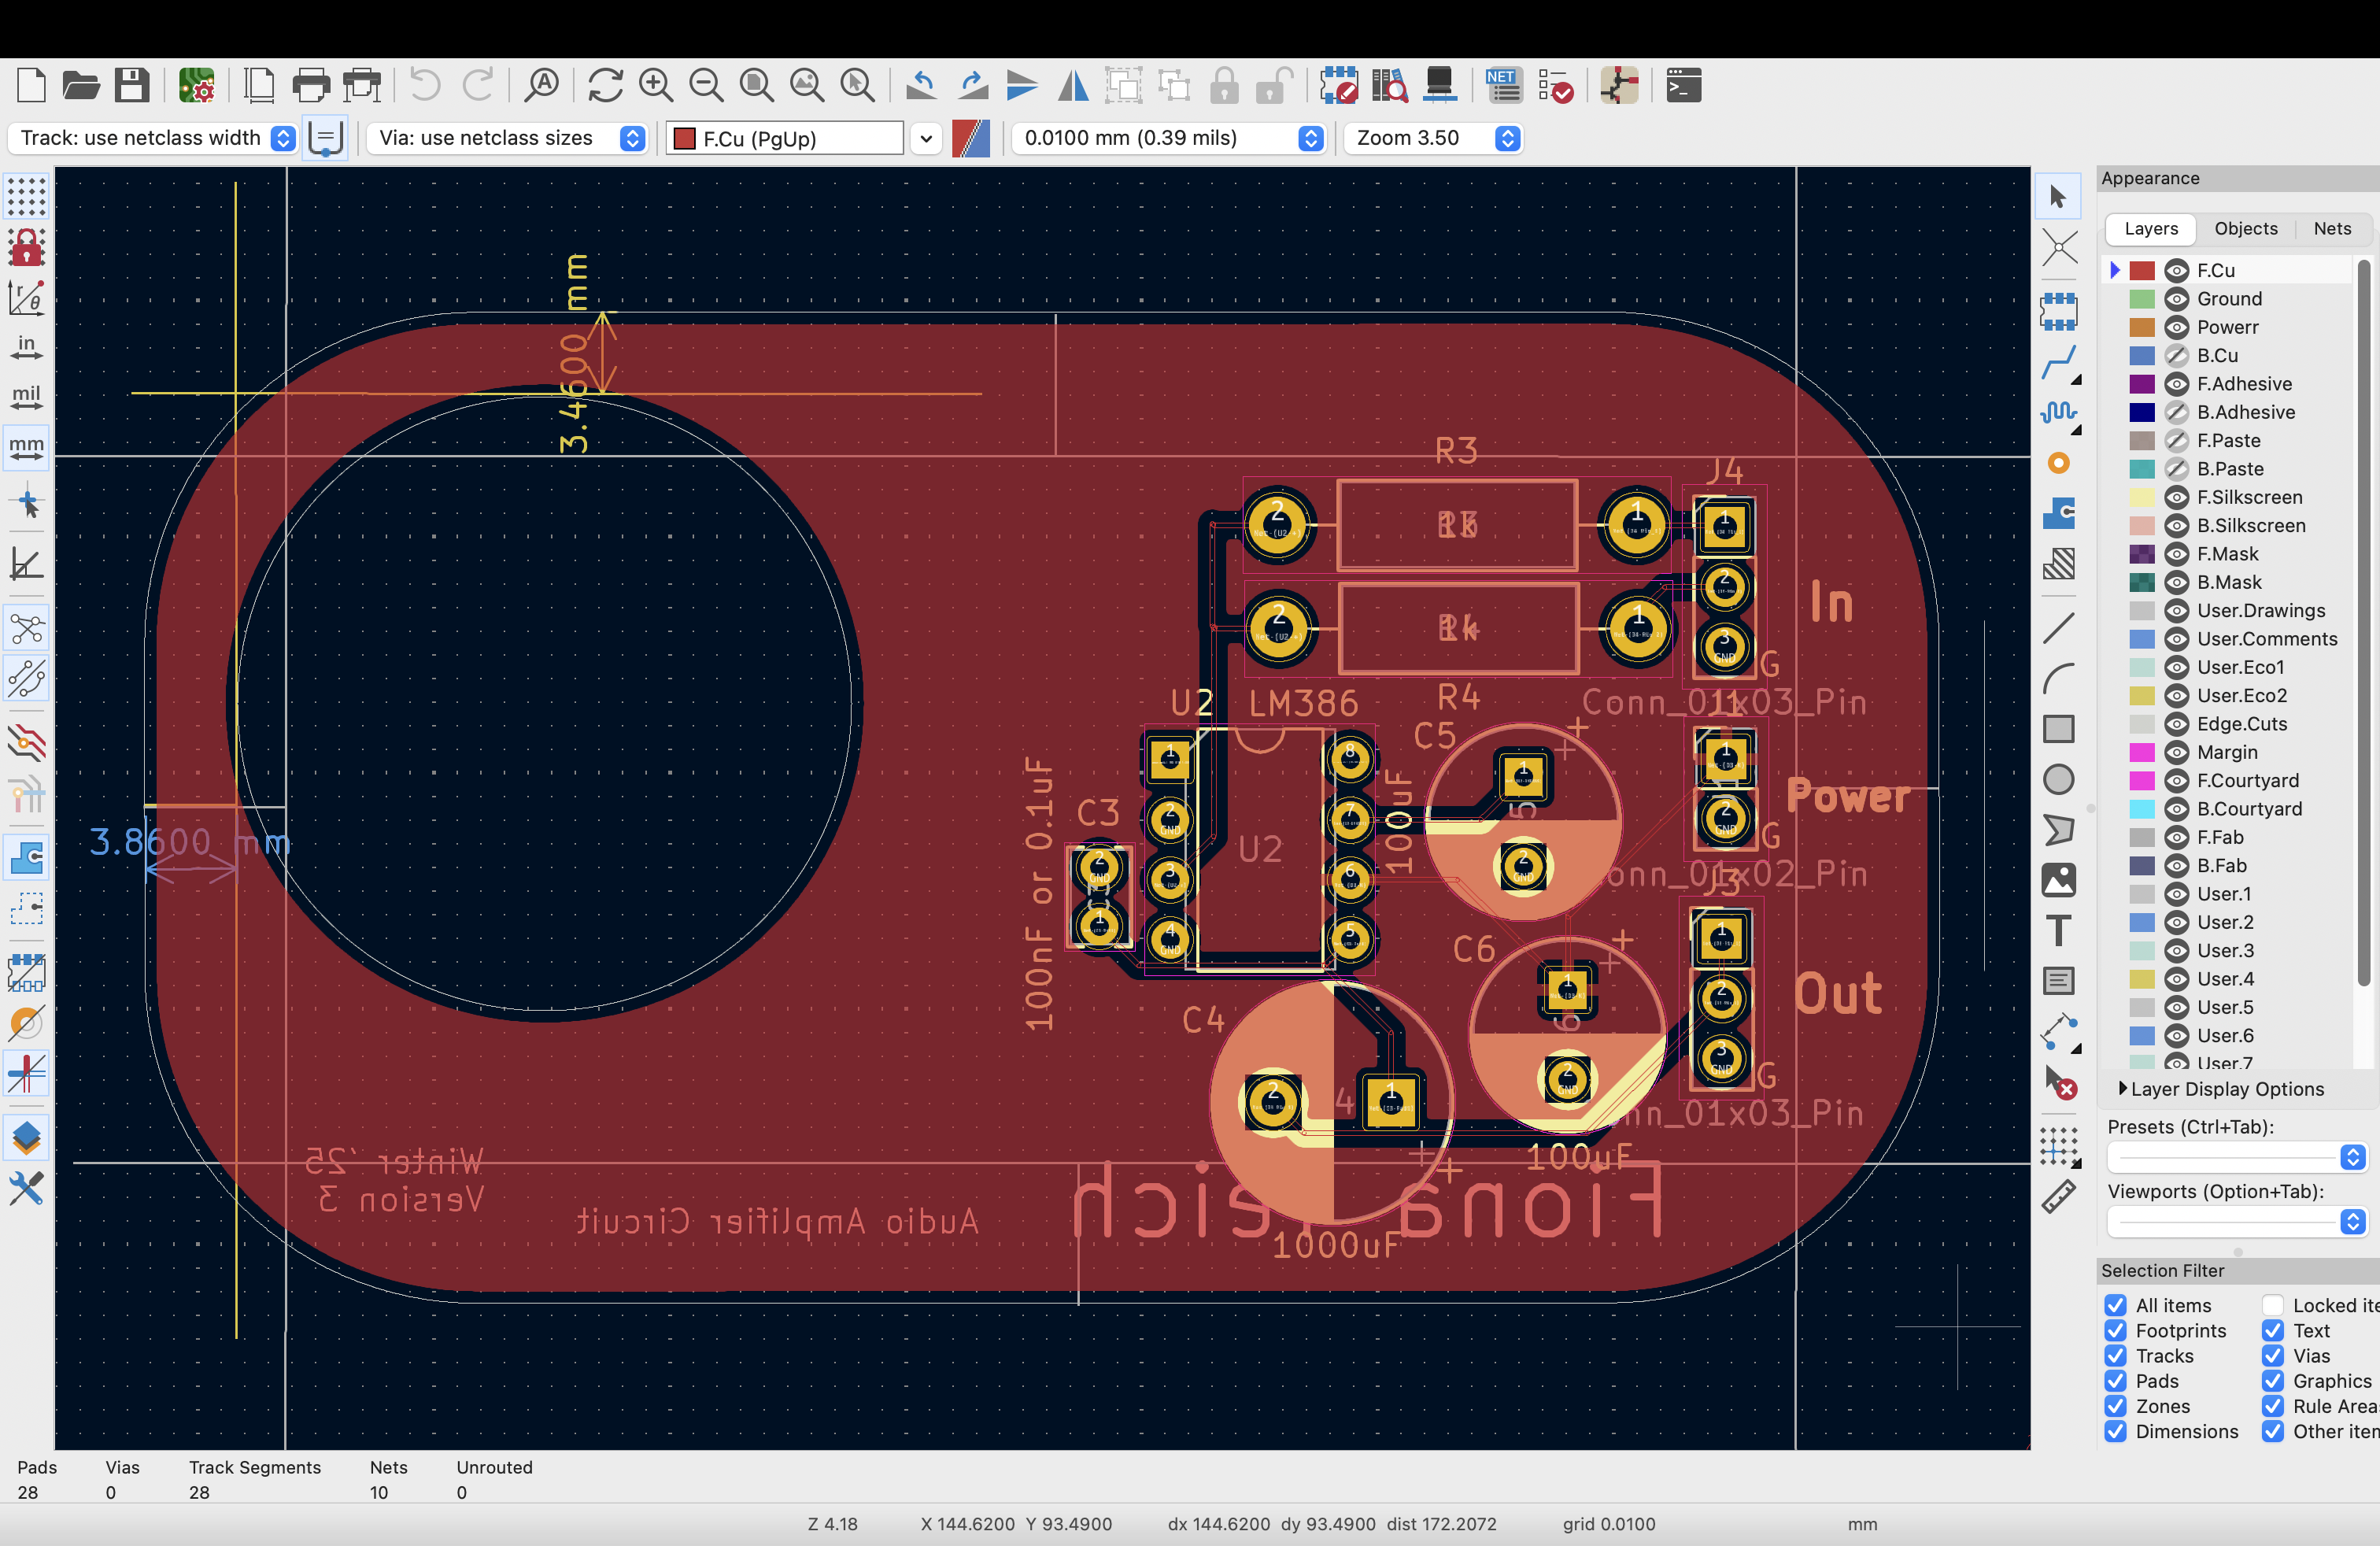Uncheck the Zones filter checkbox

pos(2115,1406)
